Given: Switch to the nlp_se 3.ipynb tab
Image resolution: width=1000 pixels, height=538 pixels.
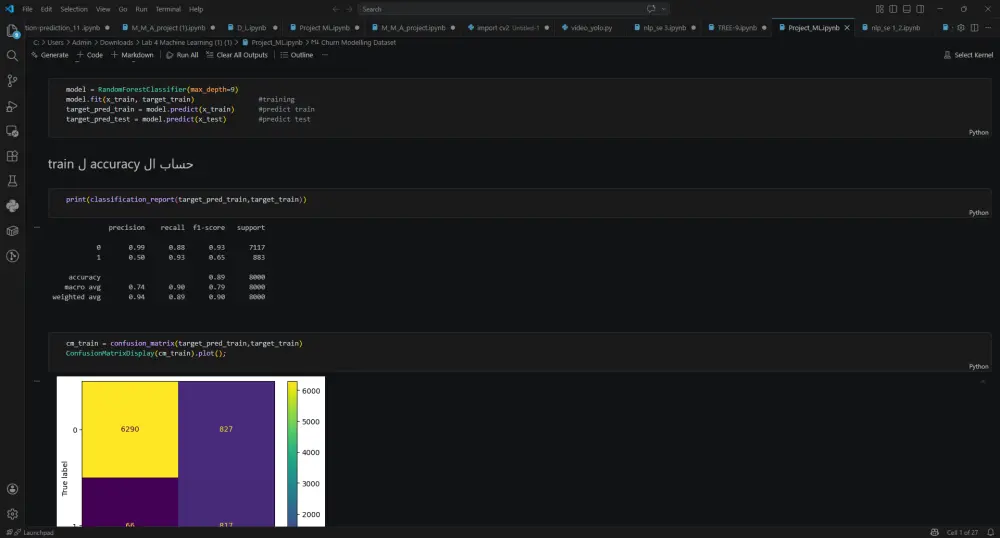Looking at the screenshot, I should [664, 27].
